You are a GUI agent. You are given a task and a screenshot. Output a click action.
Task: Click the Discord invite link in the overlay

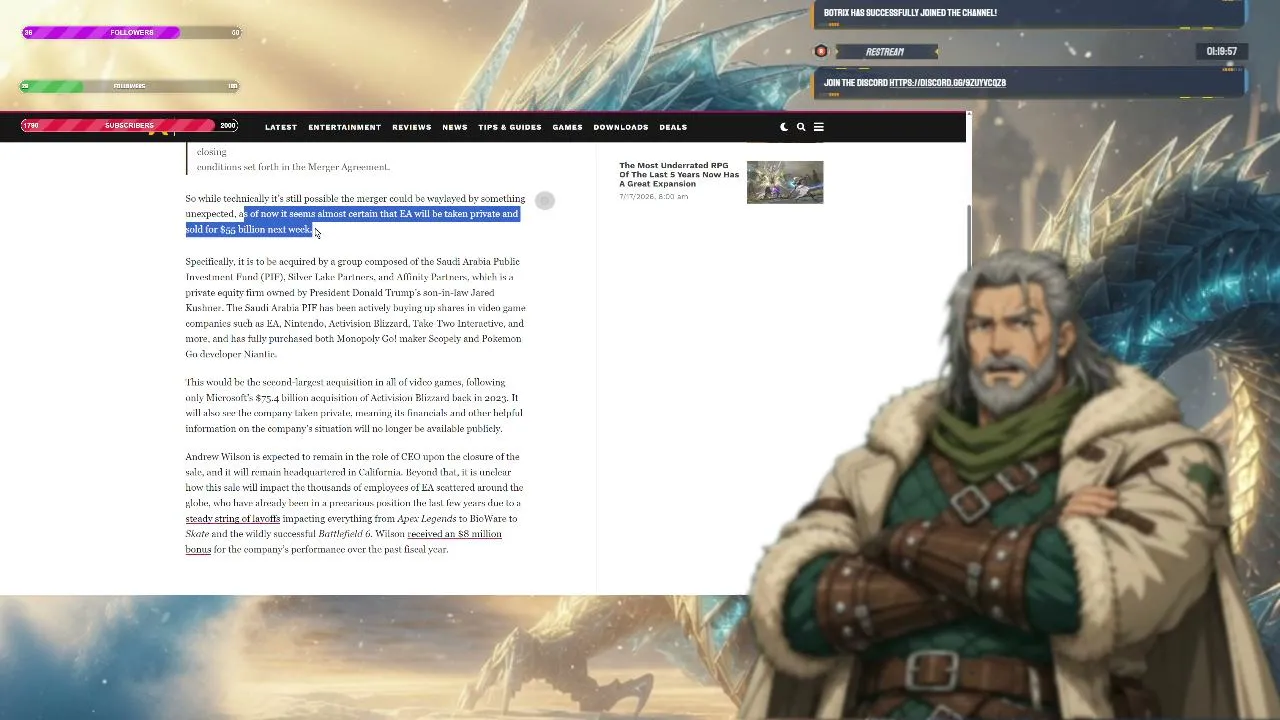coord(947,83)
